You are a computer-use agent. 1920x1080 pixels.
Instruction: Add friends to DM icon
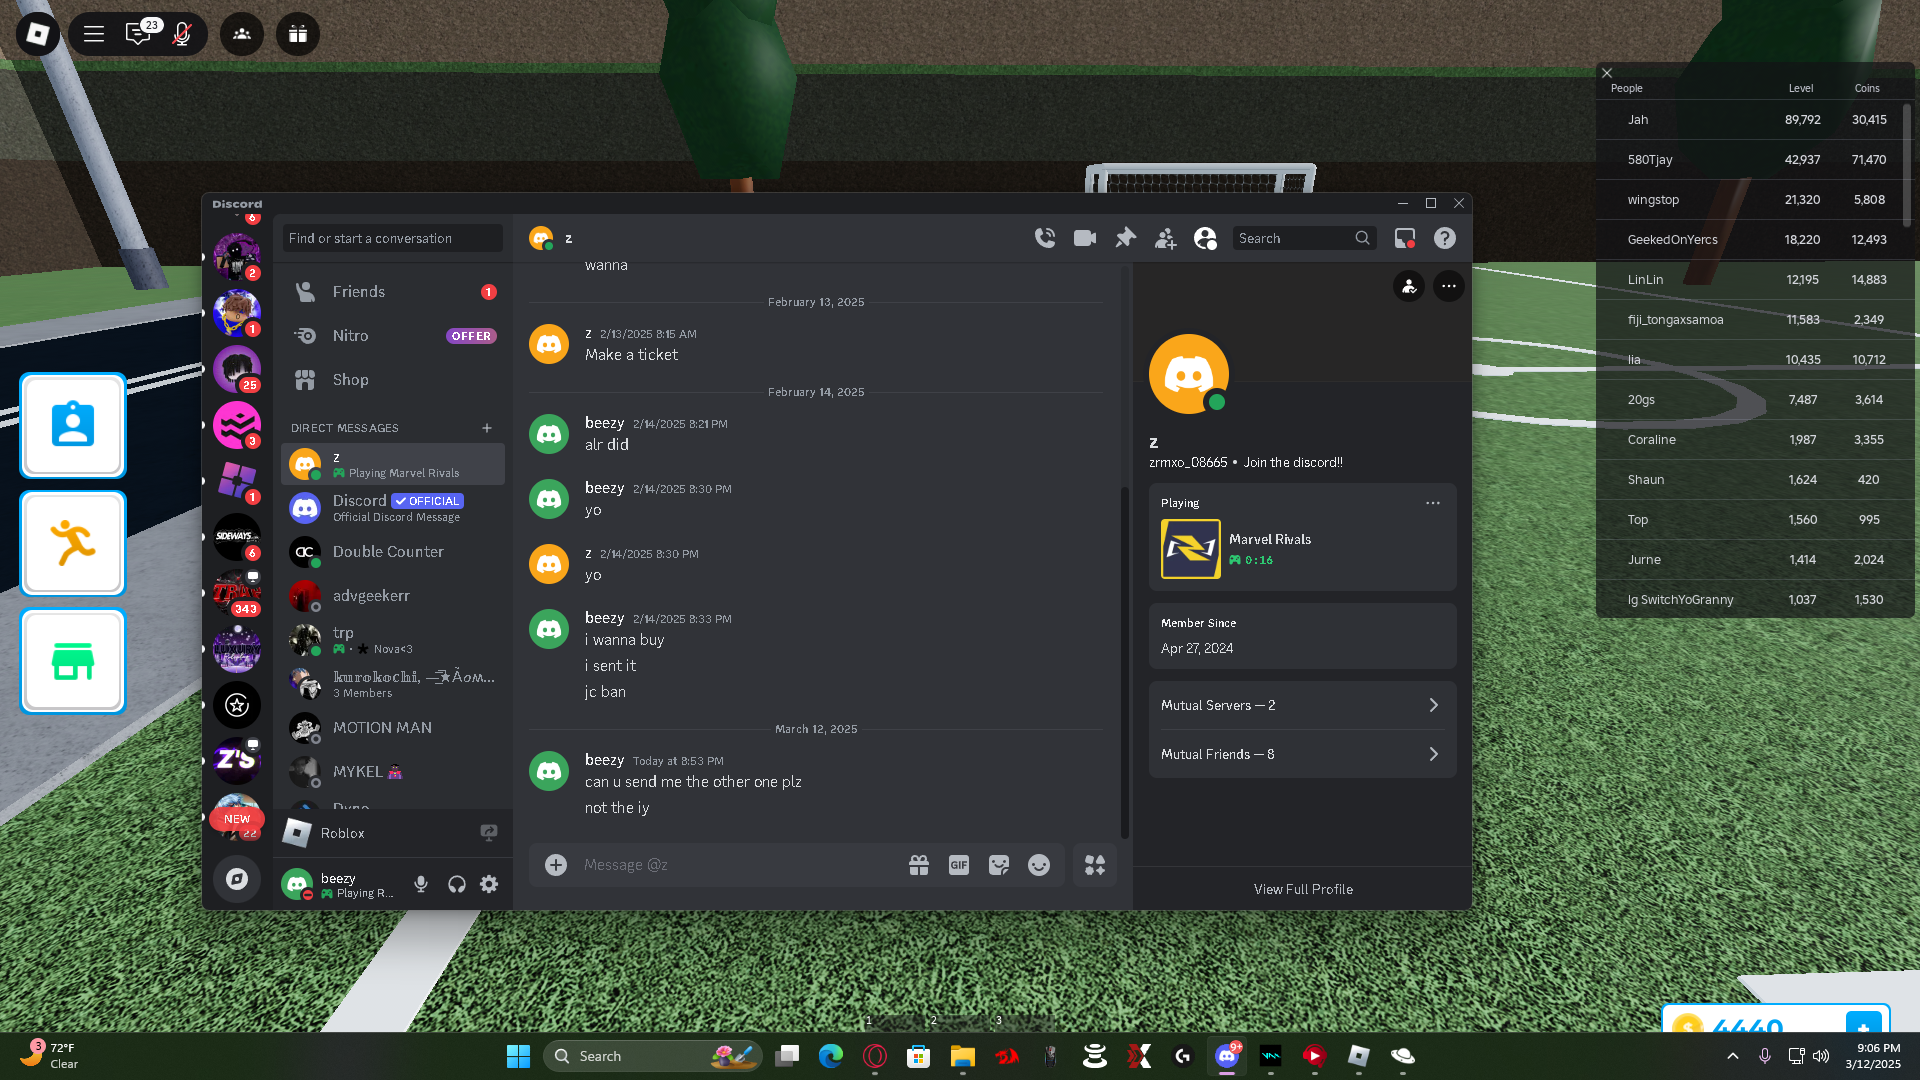[x=1165, y=238]
